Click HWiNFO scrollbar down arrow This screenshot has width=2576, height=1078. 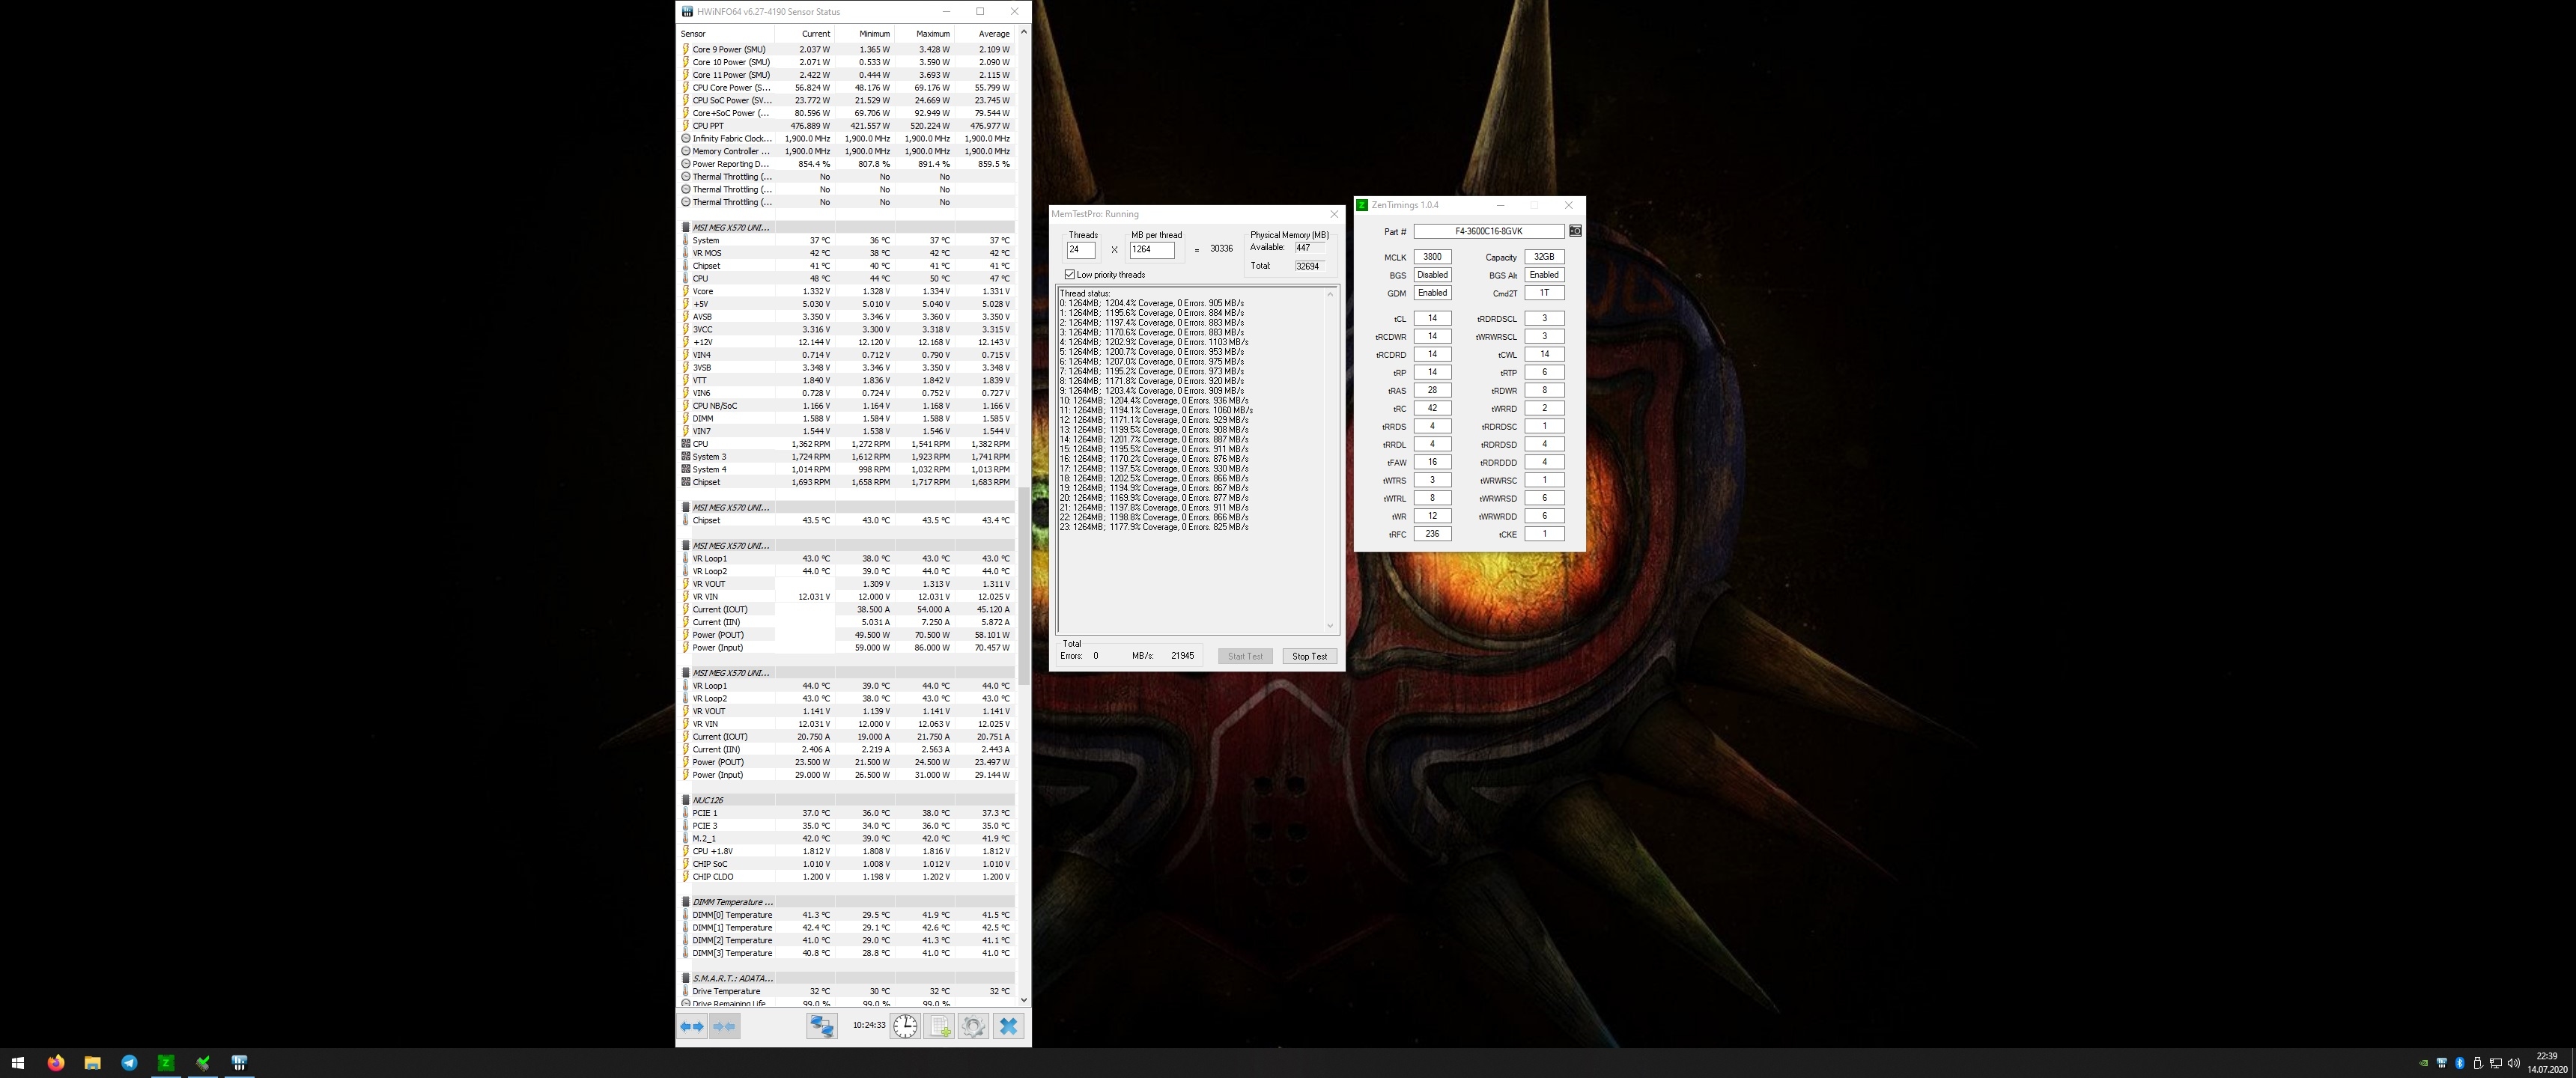(x=1023, y=999)
